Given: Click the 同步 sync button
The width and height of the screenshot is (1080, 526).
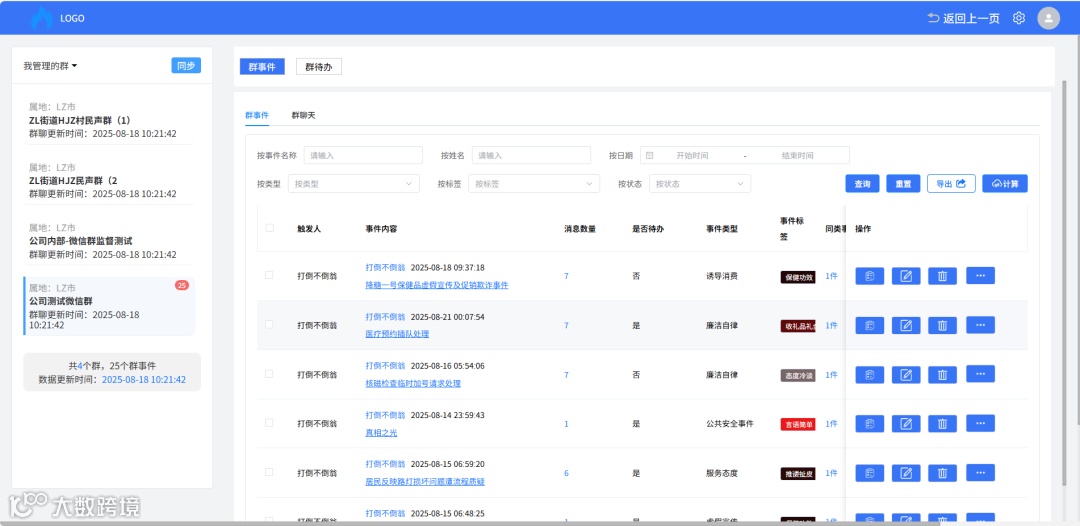Looking at the screenshot, I should click(x=186, y=66).
